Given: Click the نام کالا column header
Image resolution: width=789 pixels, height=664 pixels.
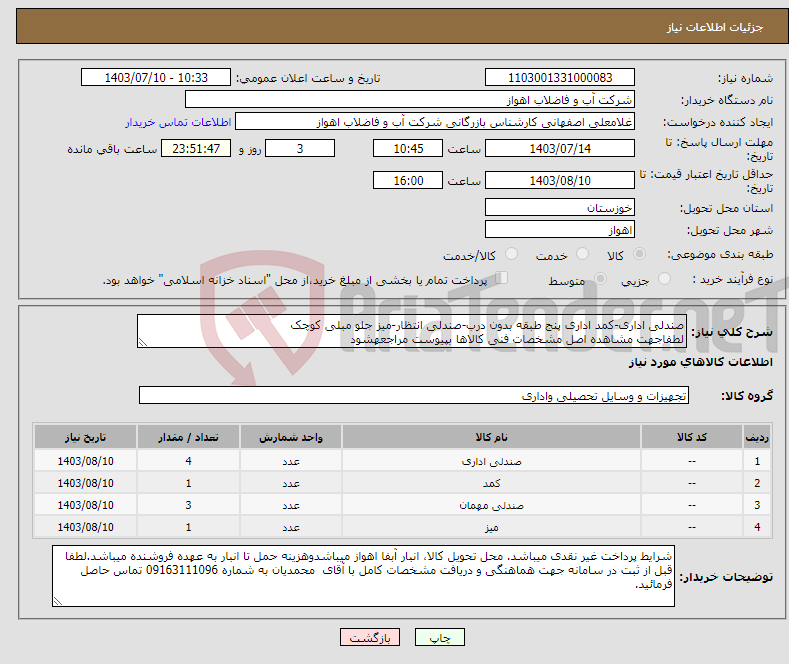Looking at the screenshot, I should [x=491, y=437].
